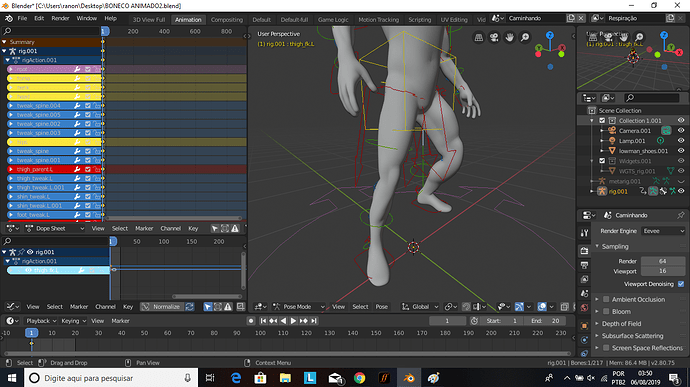690x387 pixels.
Task: Toggle the tweak_spine.004 channel checkbox
Action: click(88, 106)
